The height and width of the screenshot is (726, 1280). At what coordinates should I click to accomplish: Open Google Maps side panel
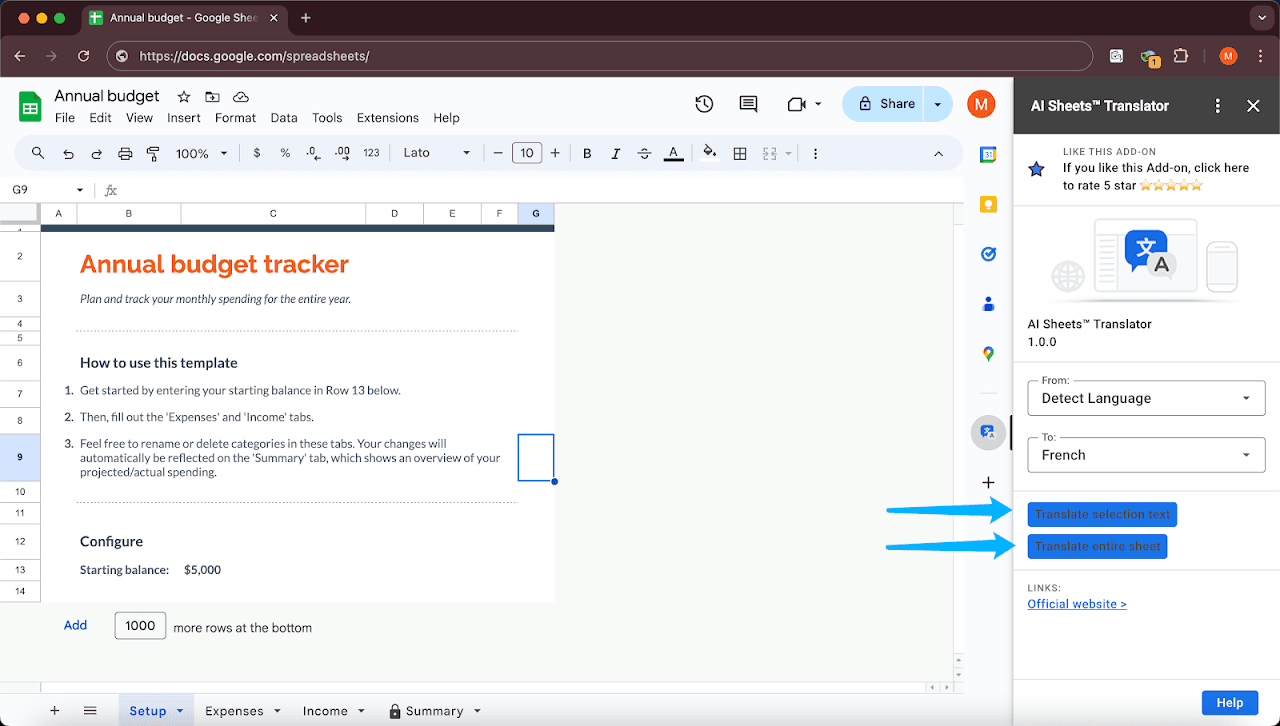(988, 354)
